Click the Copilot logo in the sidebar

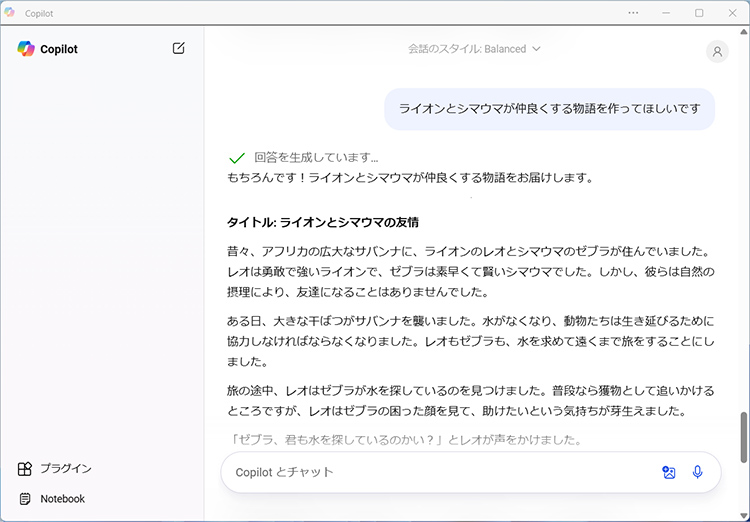[x=26, y=49]
